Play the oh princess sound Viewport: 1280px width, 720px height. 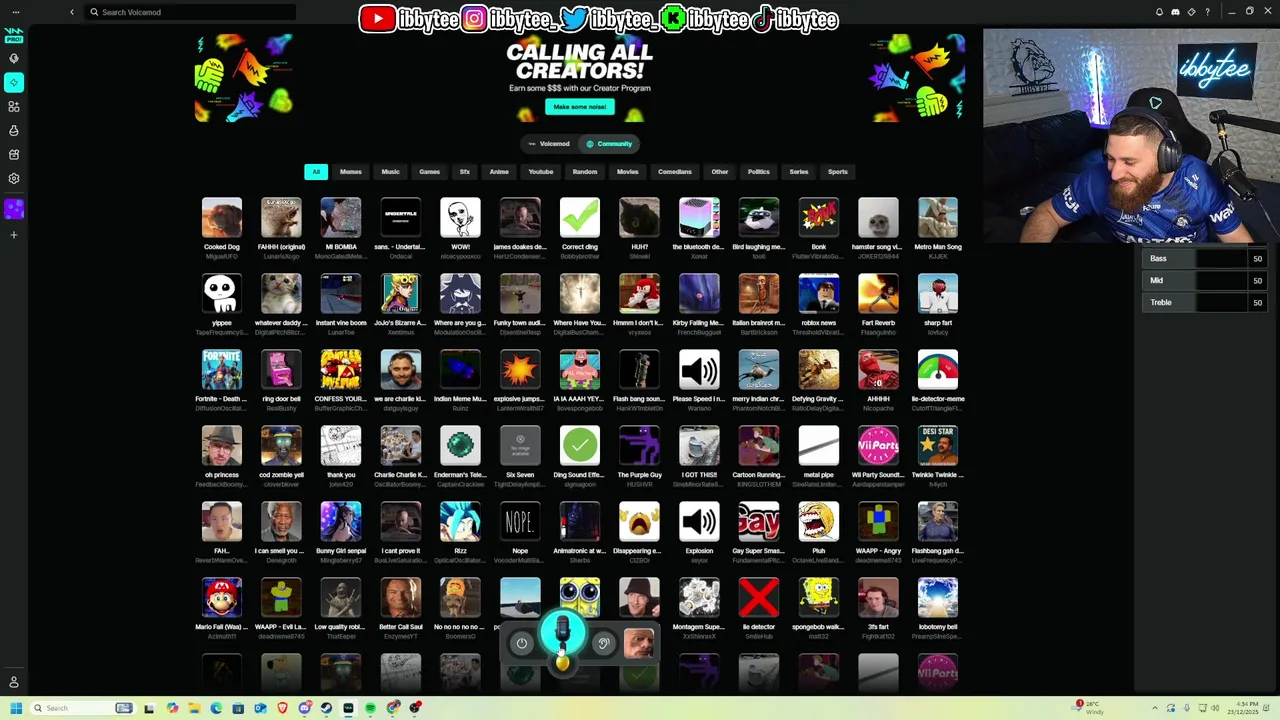222,446
